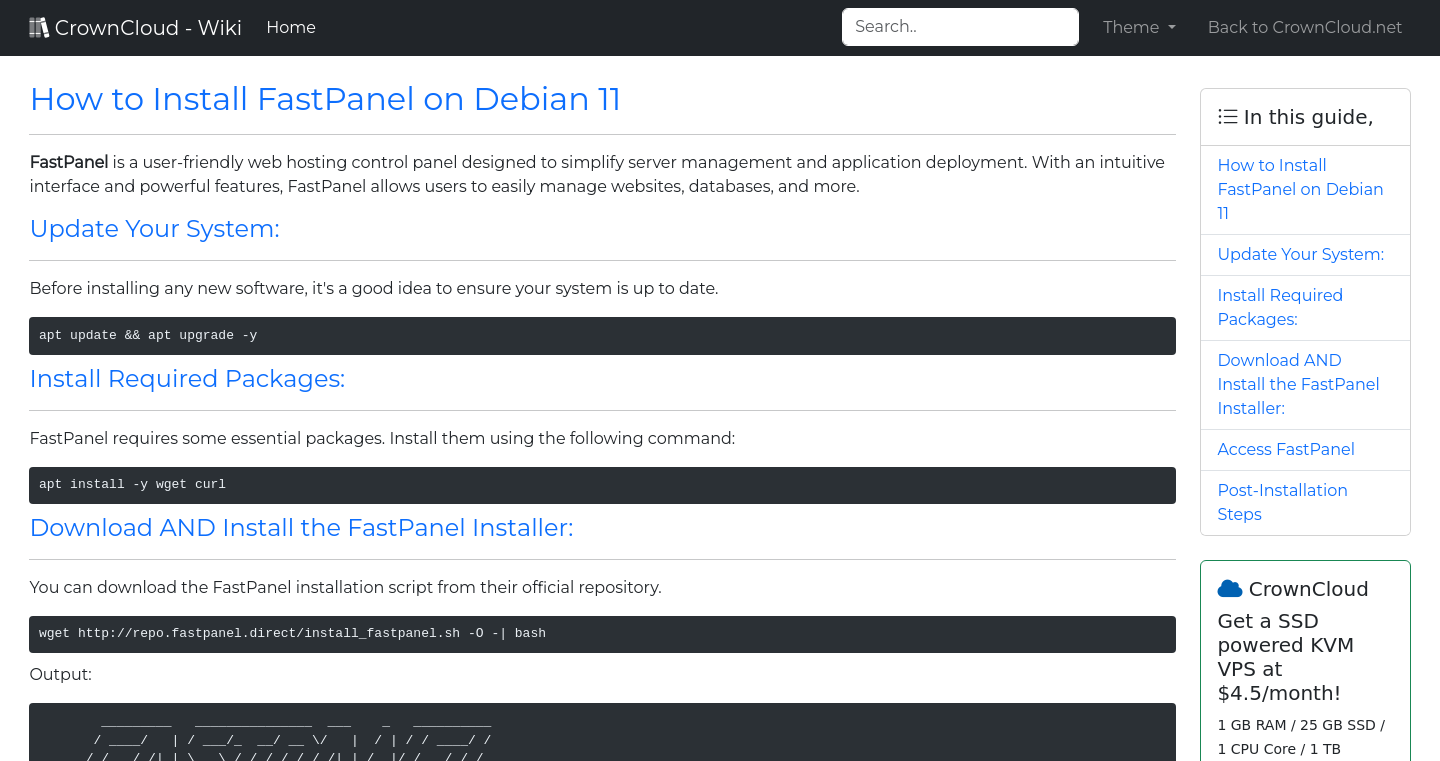
Task: Open the Home menu item
Action: 290,27
